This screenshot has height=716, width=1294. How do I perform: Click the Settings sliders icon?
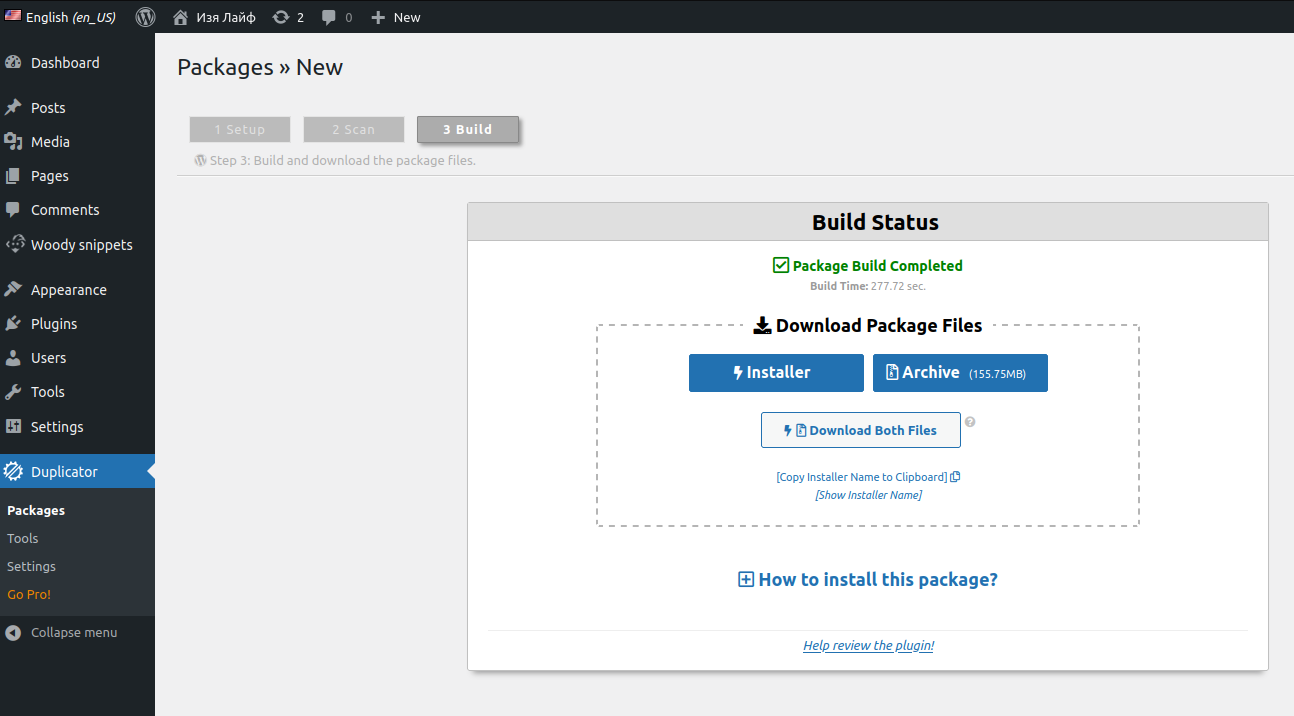(x=13, y=427)
